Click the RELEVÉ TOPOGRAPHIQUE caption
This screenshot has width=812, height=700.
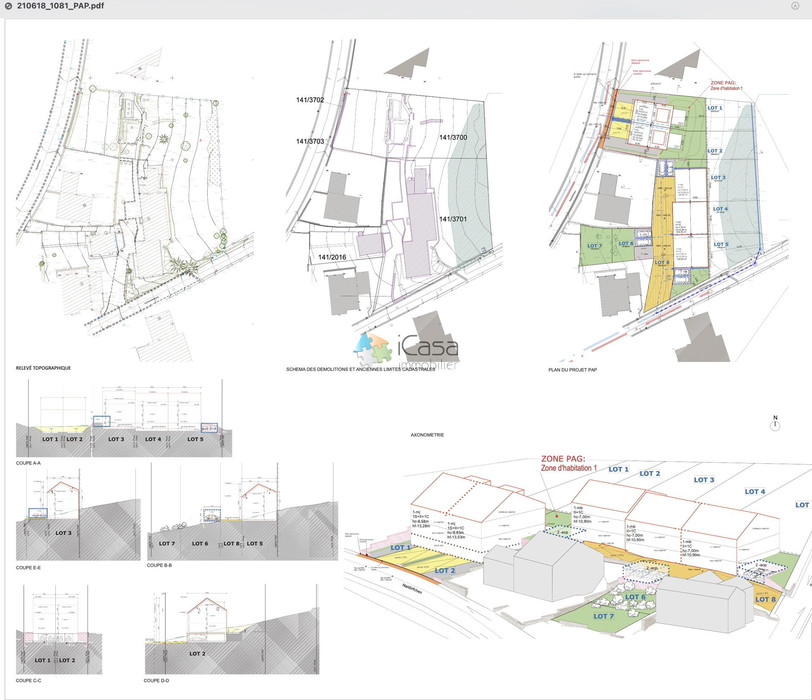coord(43,368)
